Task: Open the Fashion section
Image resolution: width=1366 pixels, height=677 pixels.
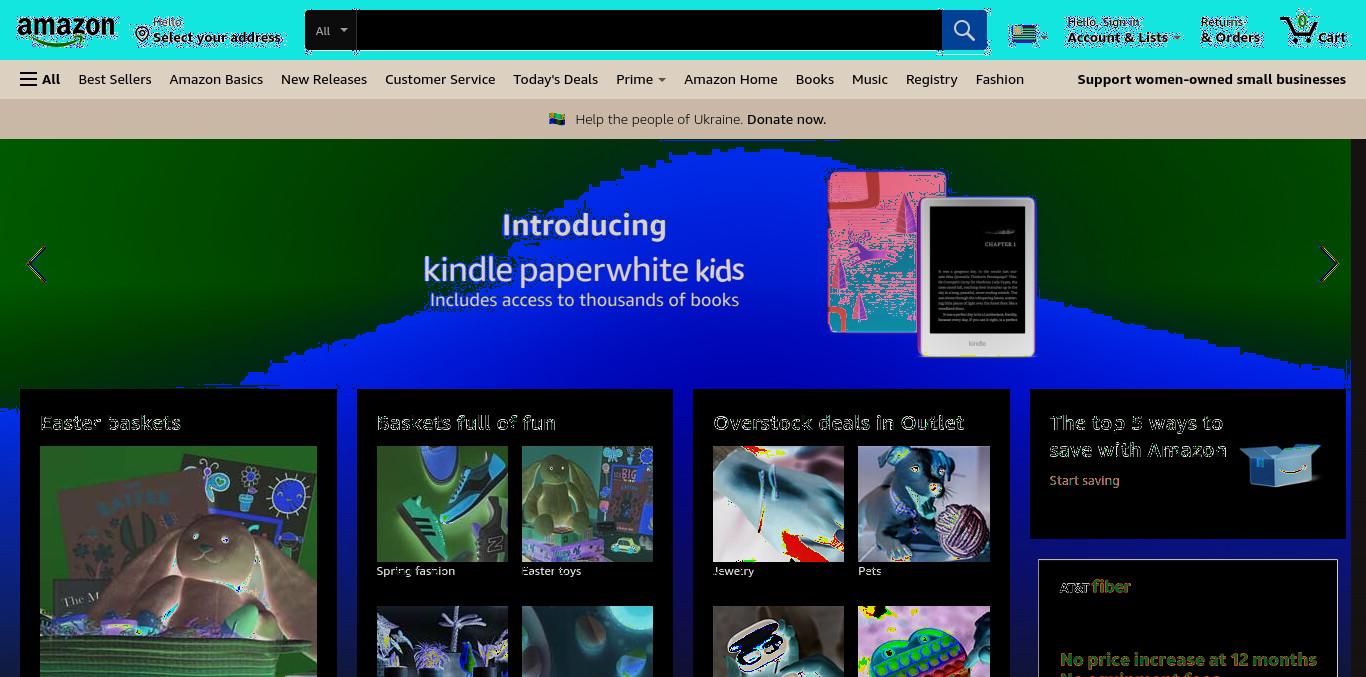Action: (1000, 79)
